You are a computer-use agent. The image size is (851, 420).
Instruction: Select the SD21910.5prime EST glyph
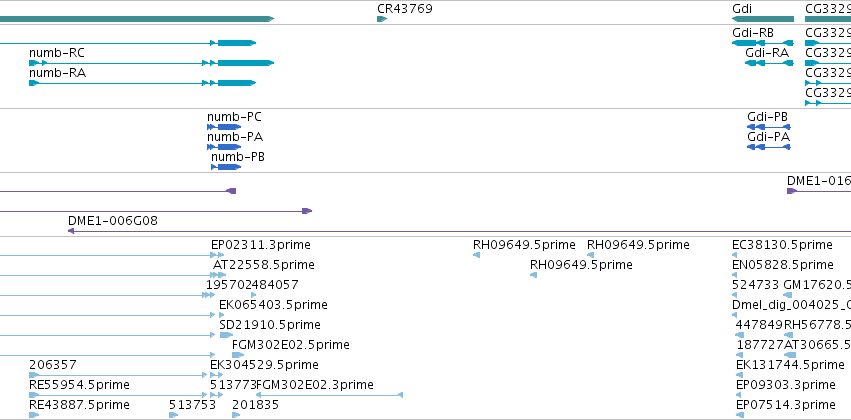226,335
